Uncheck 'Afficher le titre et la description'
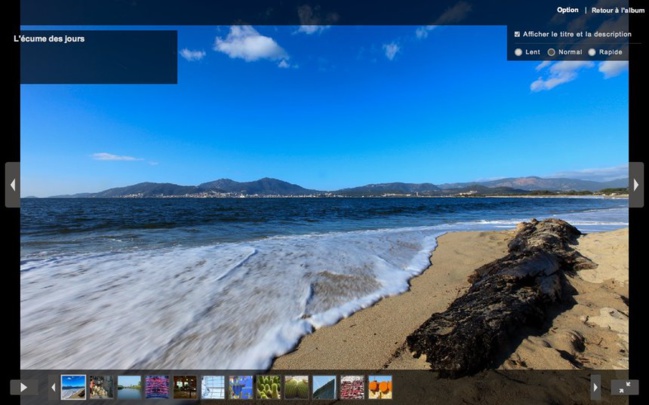Screen dimensions: 649x405 (516, 34)
